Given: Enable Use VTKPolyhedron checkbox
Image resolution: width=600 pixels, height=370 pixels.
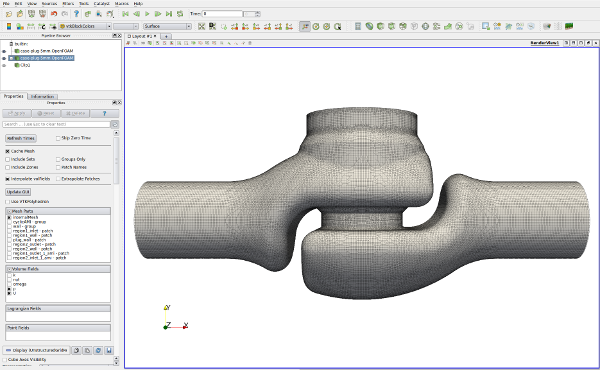Looking at the screenshot, I should [8, 202].
